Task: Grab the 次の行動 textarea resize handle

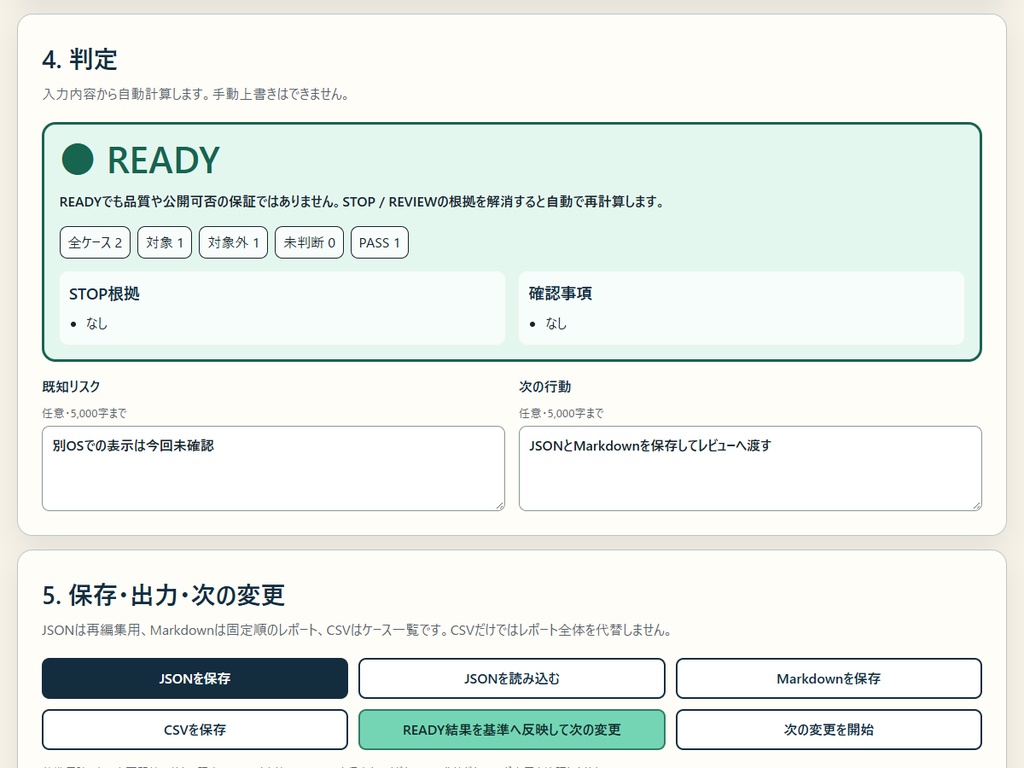Action: 977,505
